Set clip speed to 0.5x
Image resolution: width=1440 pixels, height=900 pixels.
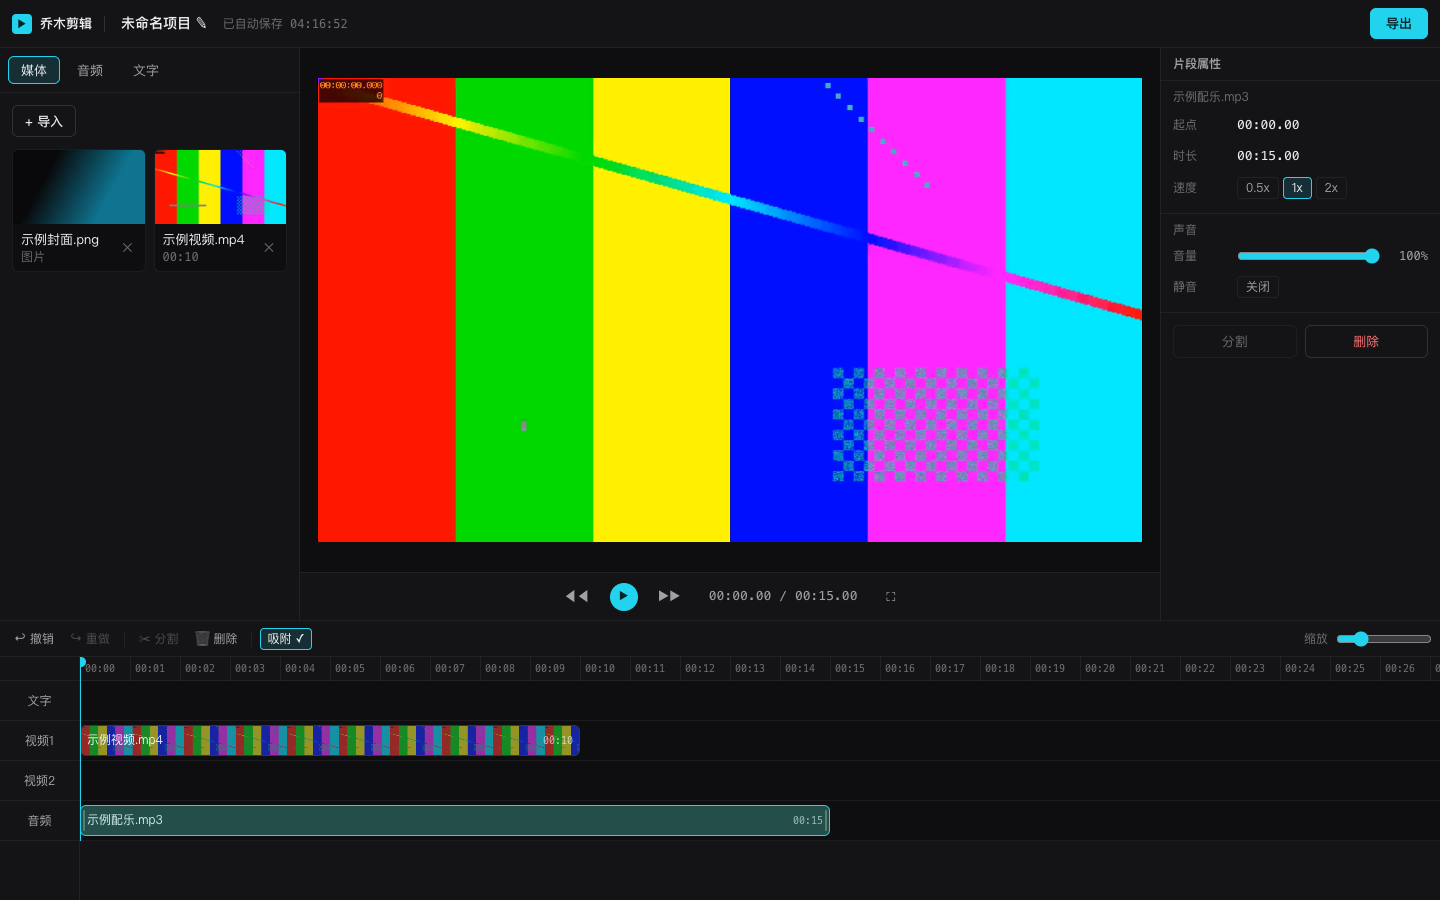coord(1257,188)
